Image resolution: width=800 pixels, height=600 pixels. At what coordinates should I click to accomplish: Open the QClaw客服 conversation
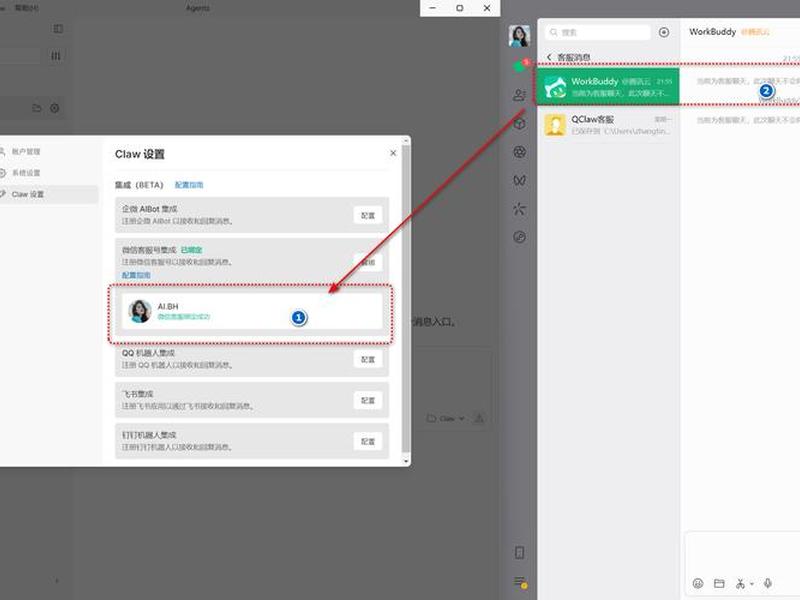click(608, 124)
